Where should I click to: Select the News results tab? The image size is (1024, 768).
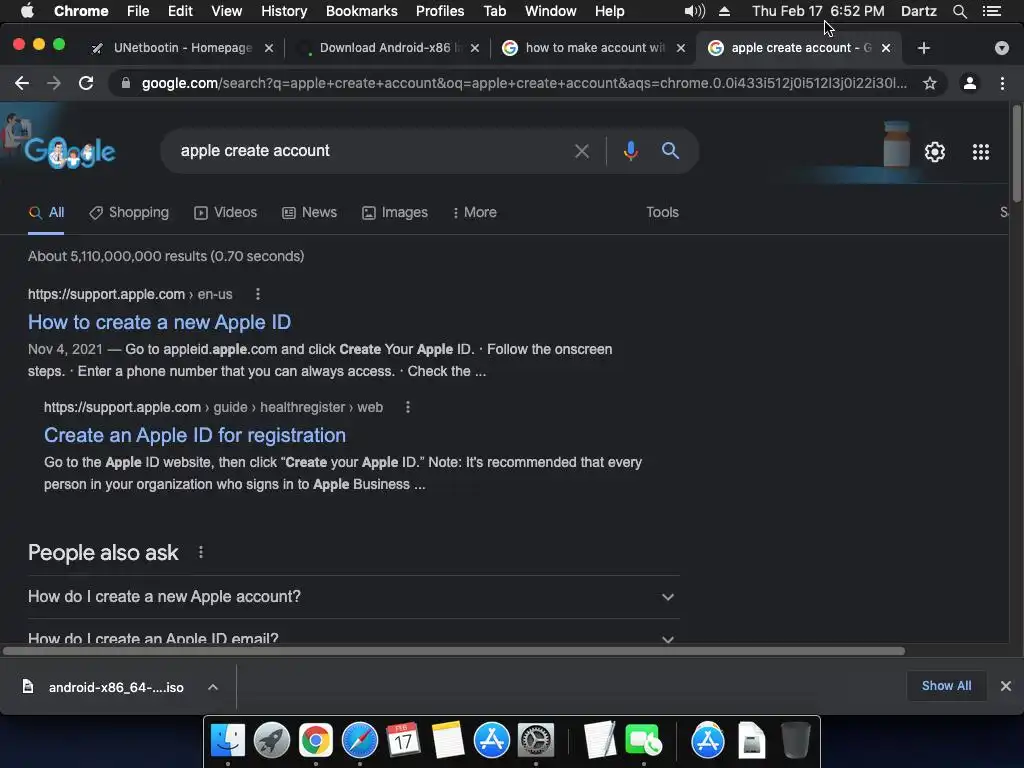[310, 212]
